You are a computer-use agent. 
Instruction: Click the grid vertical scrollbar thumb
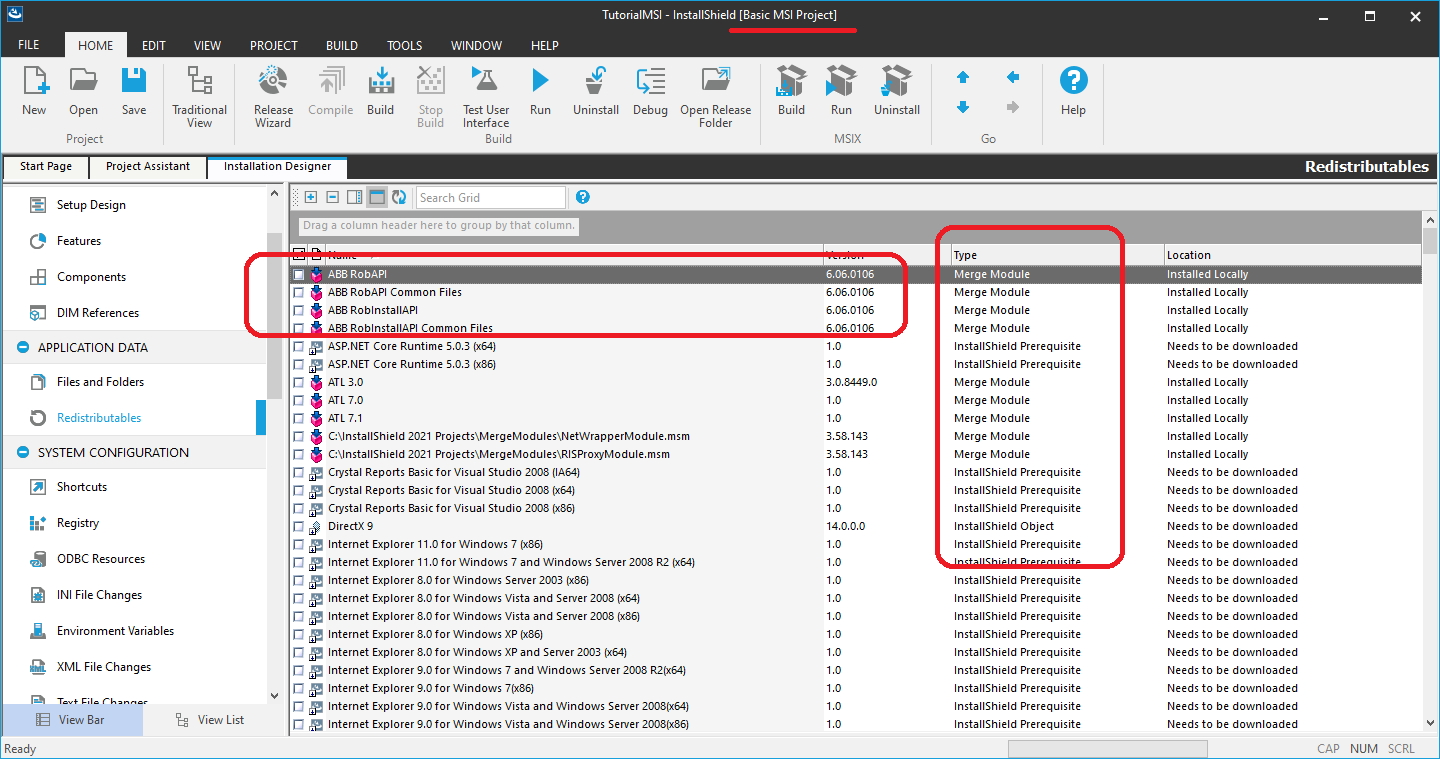tap(1430, 241)
